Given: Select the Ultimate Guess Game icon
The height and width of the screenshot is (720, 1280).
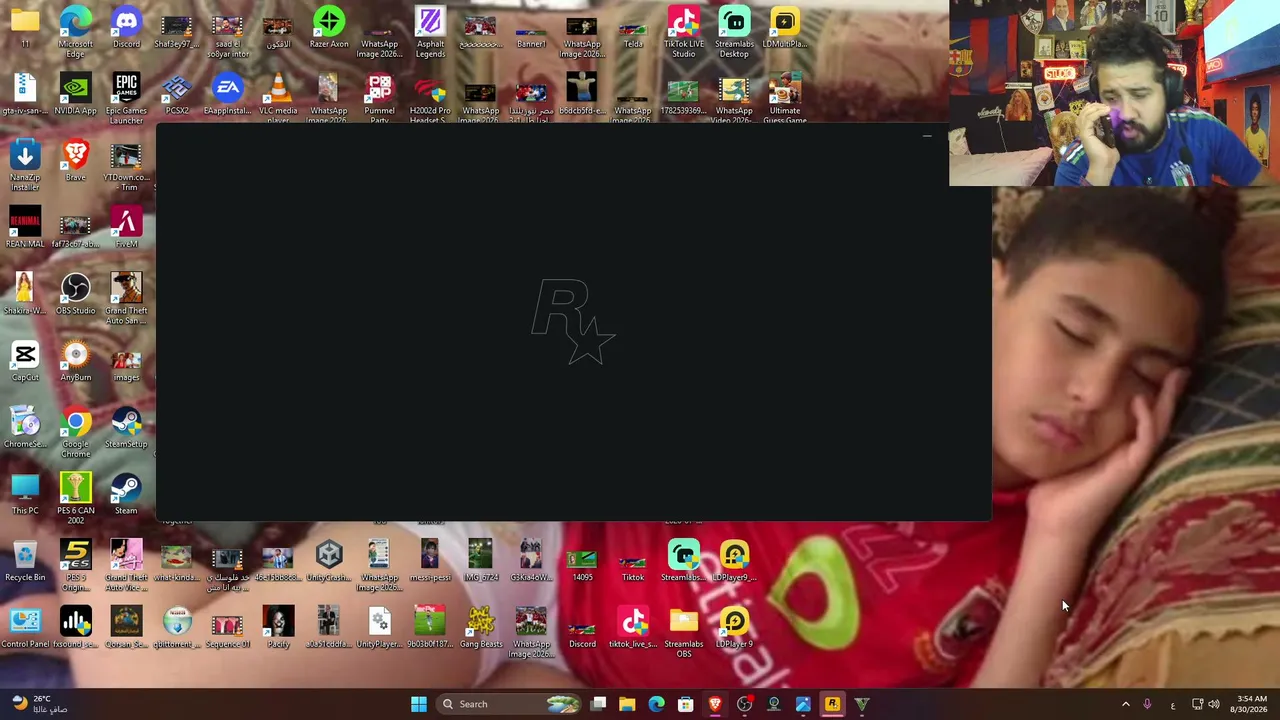Looking at the screenshot, I should [x=785, y=97].
